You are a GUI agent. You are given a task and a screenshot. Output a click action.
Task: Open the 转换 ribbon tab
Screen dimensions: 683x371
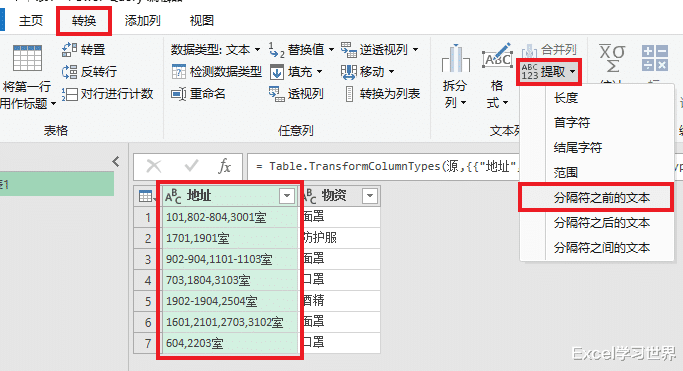pos(84,20)
